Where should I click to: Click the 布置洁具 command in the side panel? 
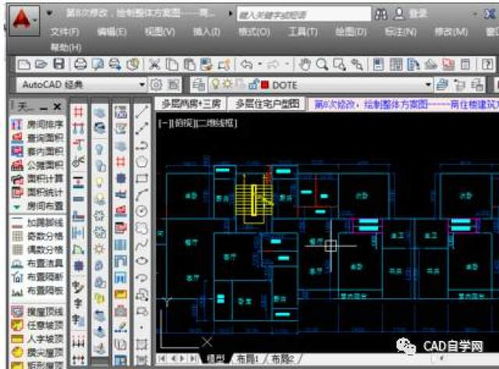click(38, 263)
